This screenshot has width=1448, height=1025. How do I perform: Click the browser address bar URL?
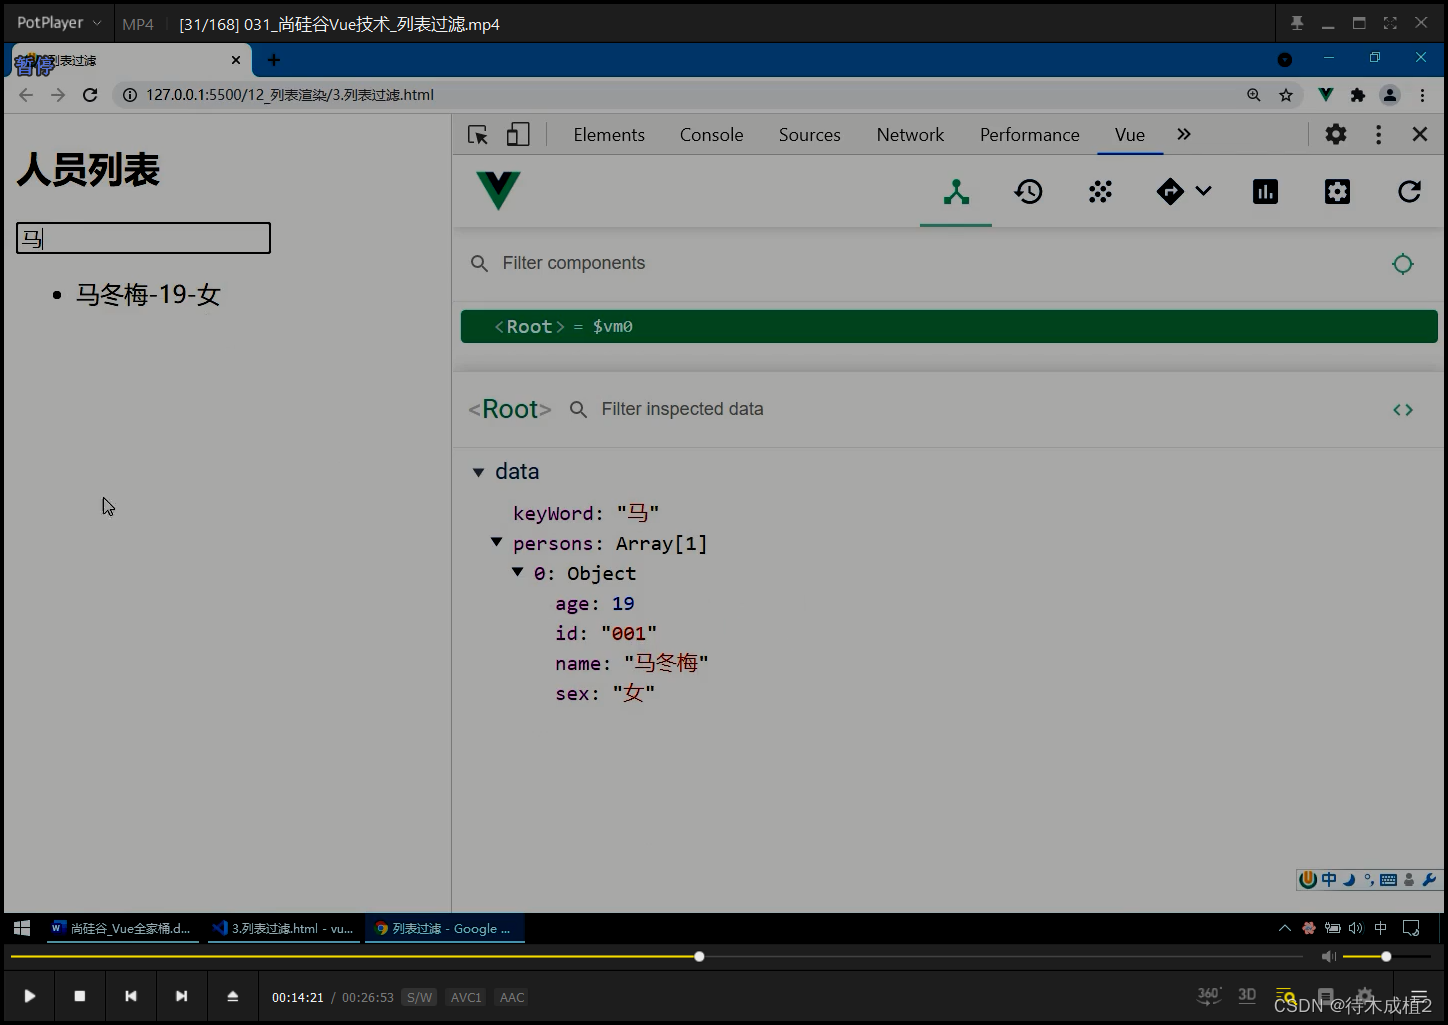tap(290, 95)
